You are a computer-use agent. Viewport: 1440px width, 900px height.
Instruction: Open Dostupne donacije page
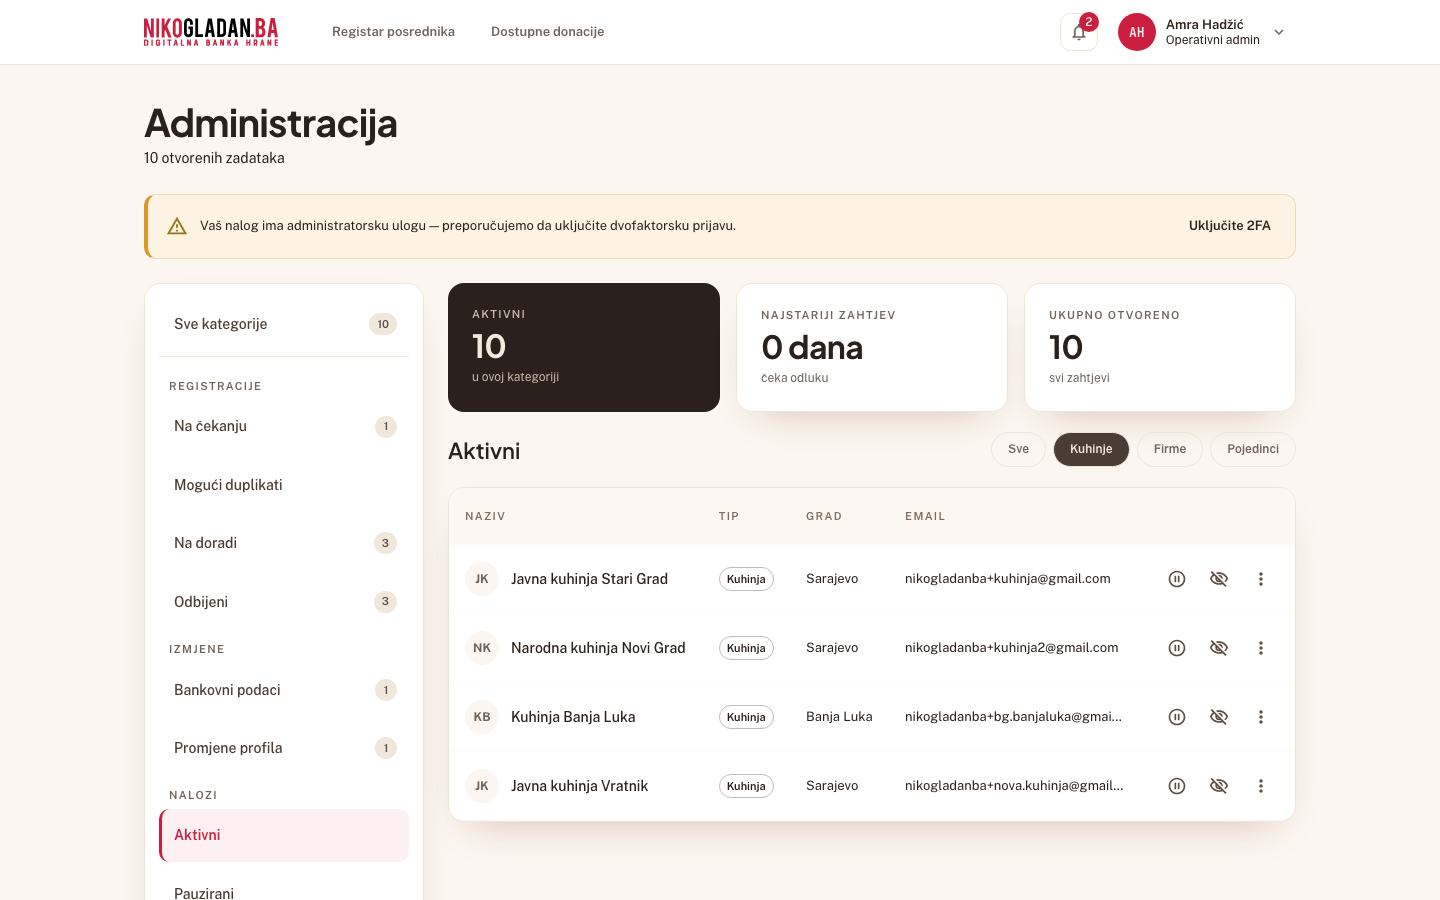[x=547, y=32]
